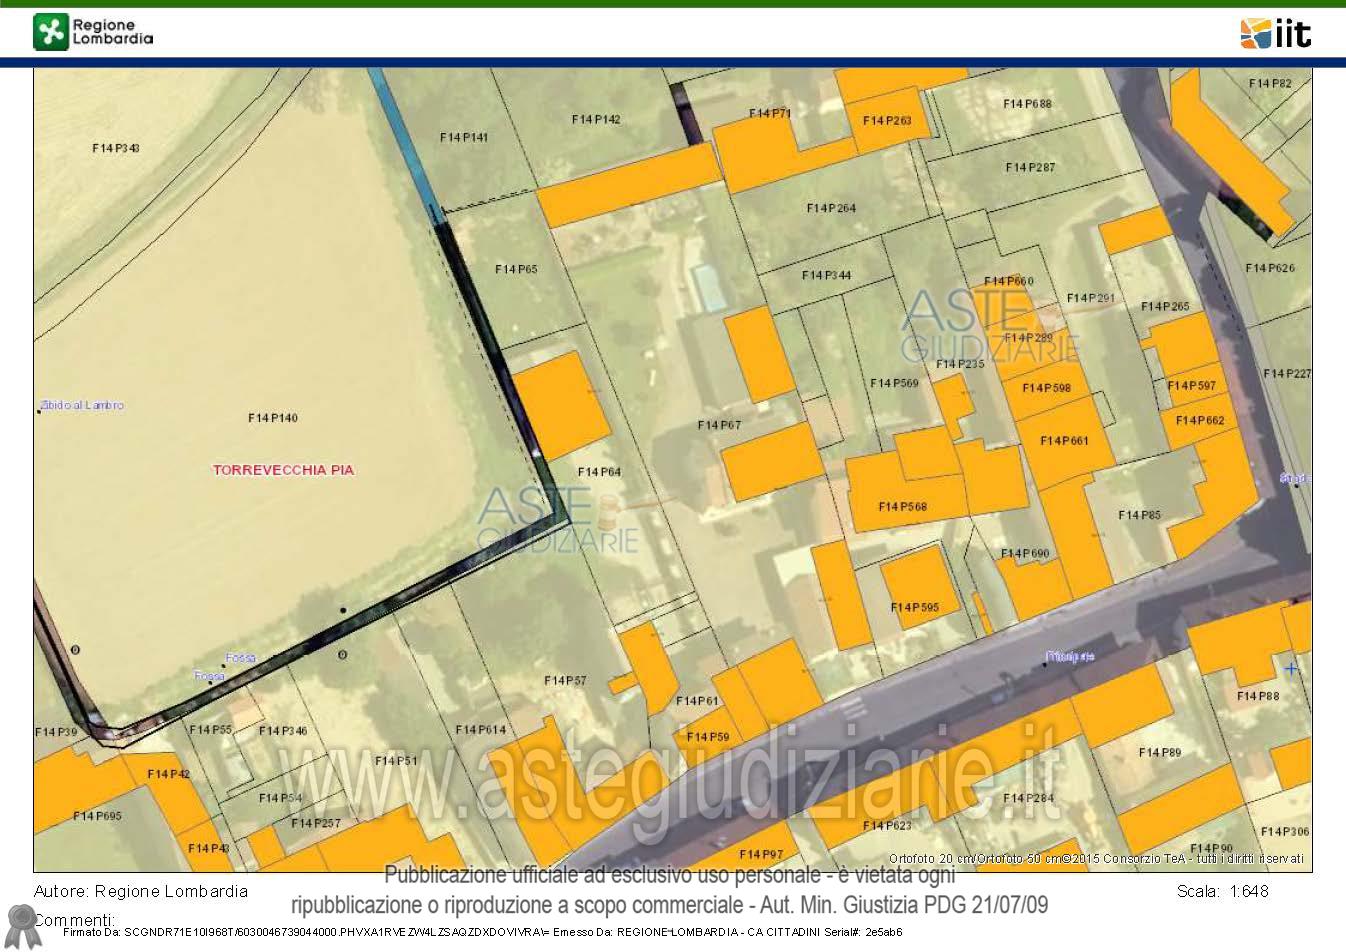Click the Commenti field label
Screen dimensions: 1346x952
[75, 919]
